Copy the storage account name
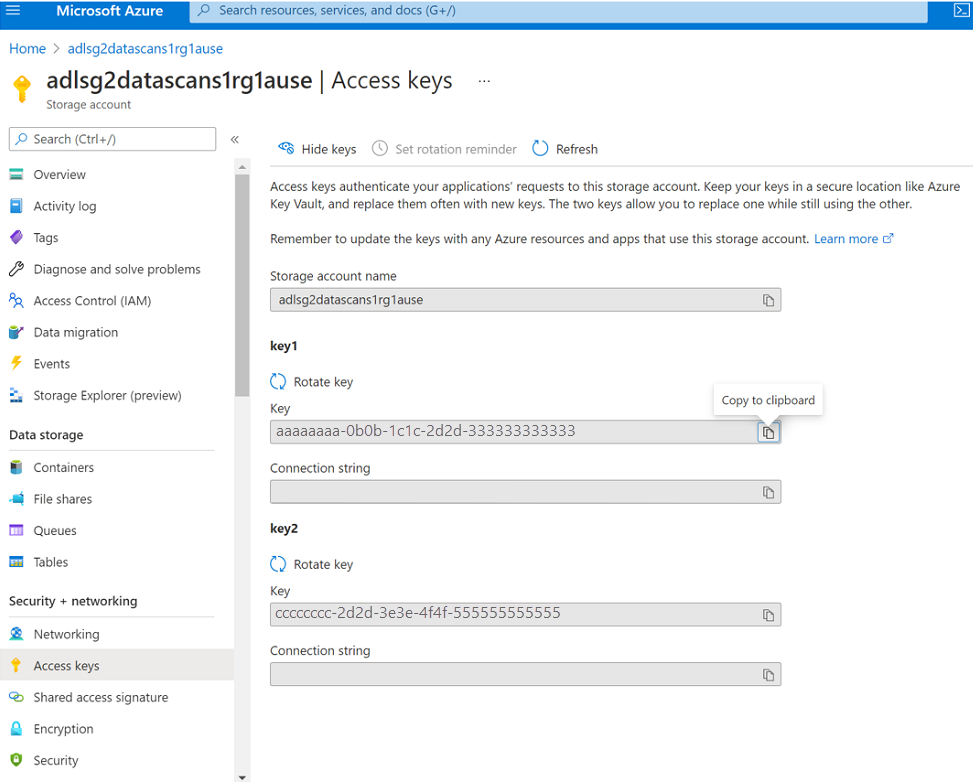973x782 pixels. (x=767, y=299)
